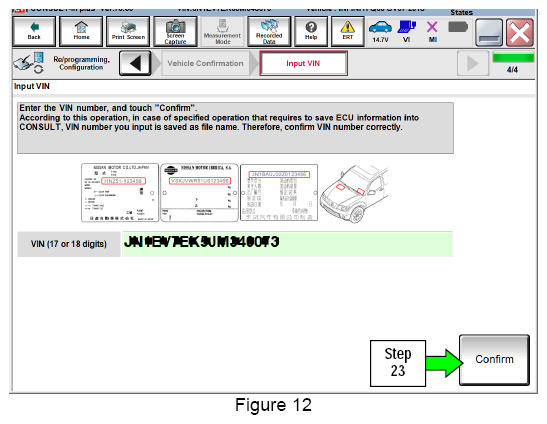Screen dimensions: 547x424
Task: Select the Input VIN step tab
Action: pyautogui.click(x=303, y=63)
